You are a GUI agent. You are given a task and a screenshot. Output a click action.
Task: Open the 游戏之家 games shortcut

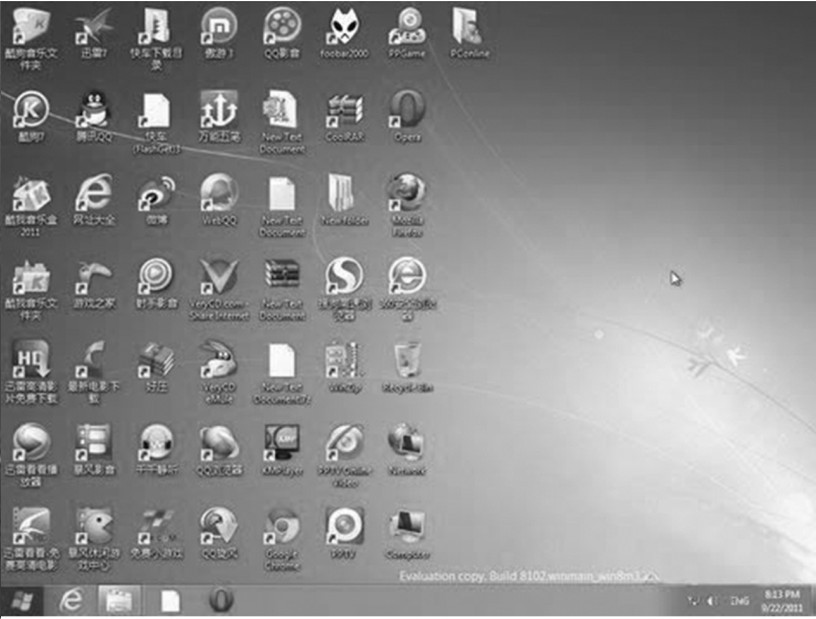[94, 284]
